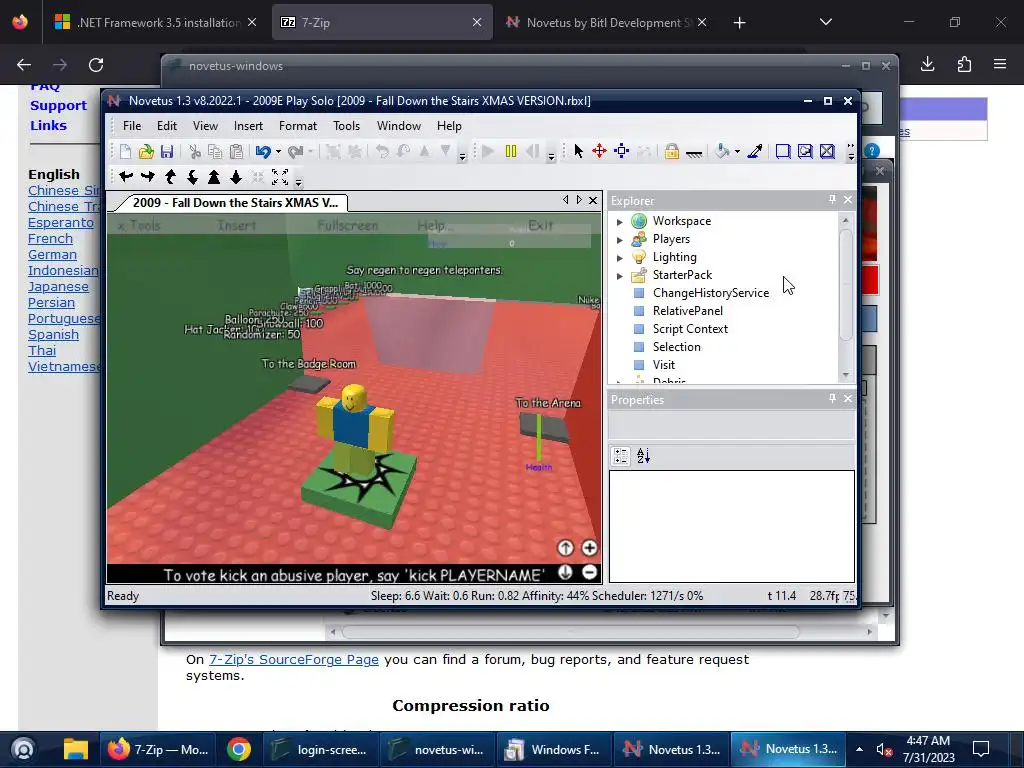Click the camera tilt up arrow icon

170,176
